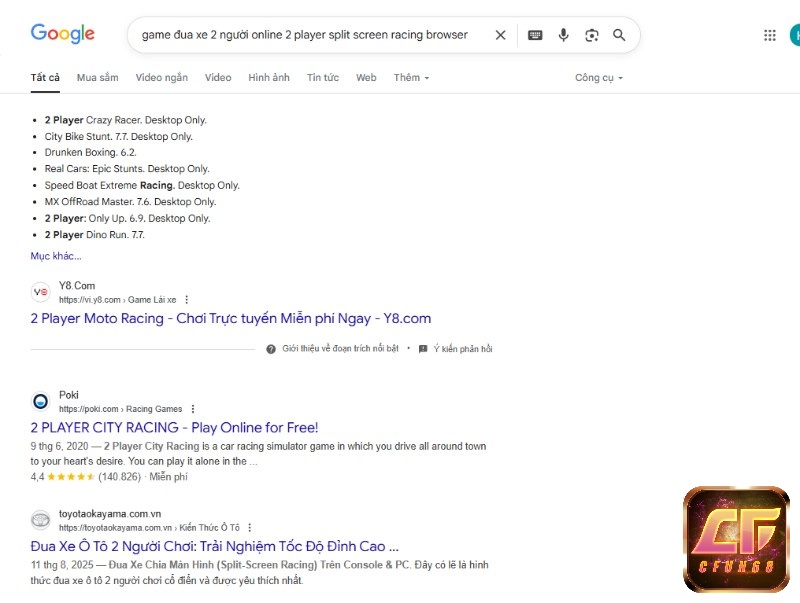
Task: Expand the Thêm dropdown
Action: click(411, 78)
